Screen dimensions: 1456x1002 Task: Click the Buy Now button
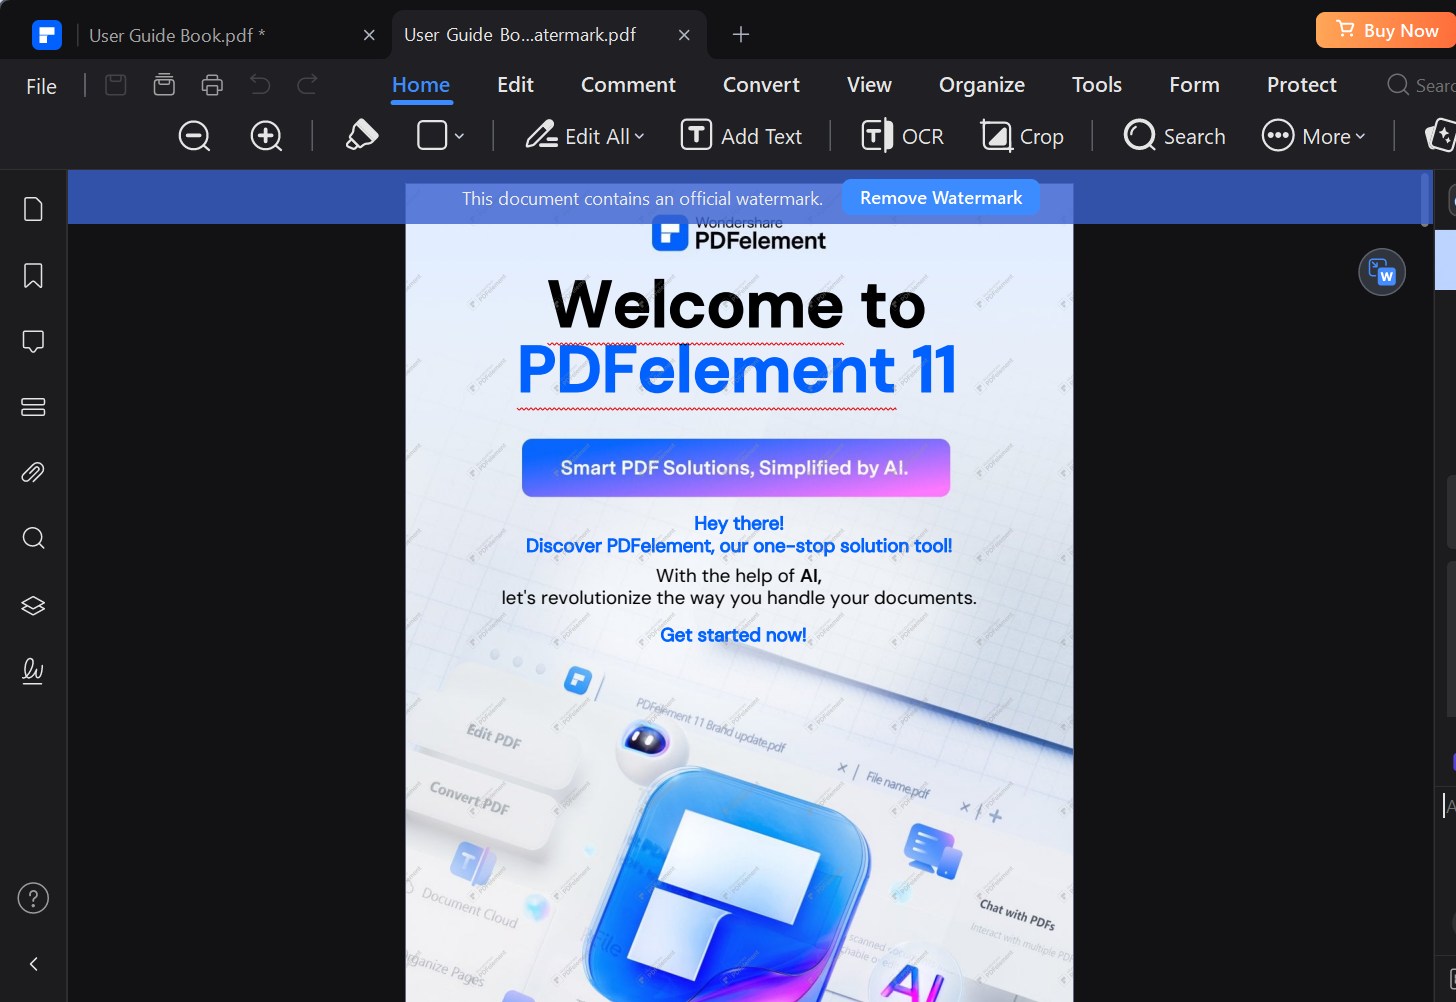click(x=1386, y=30)
